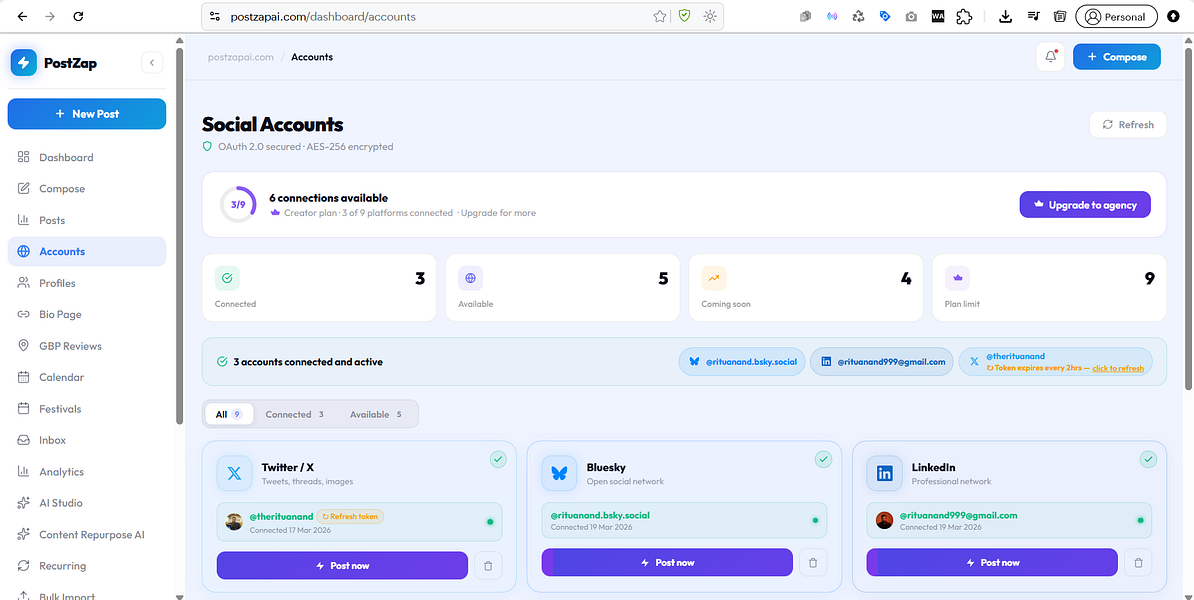Click Upgrade to agency button
This screenshot has height=600, width=1194.
coord(1085,205)
